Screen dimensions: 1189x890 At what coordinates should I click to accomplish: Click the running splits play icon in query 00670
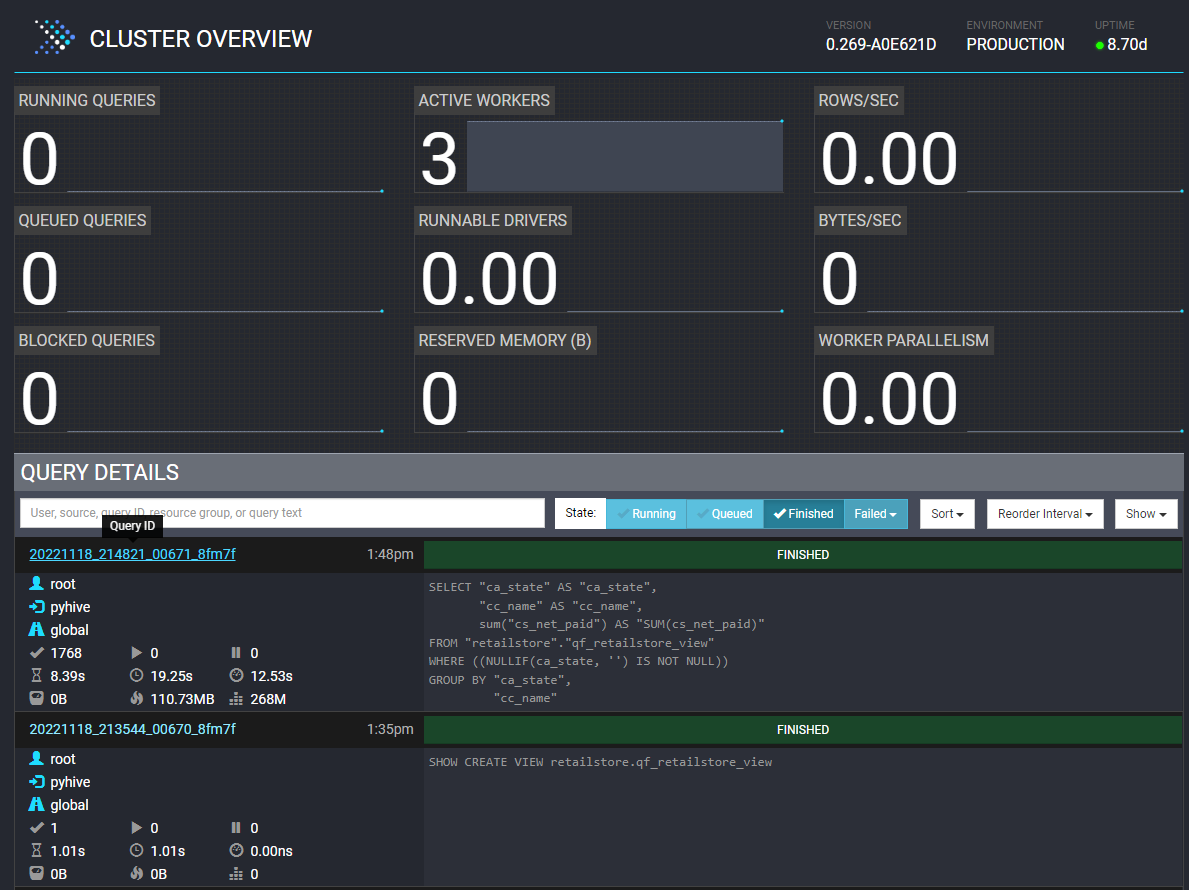point(136,828)
